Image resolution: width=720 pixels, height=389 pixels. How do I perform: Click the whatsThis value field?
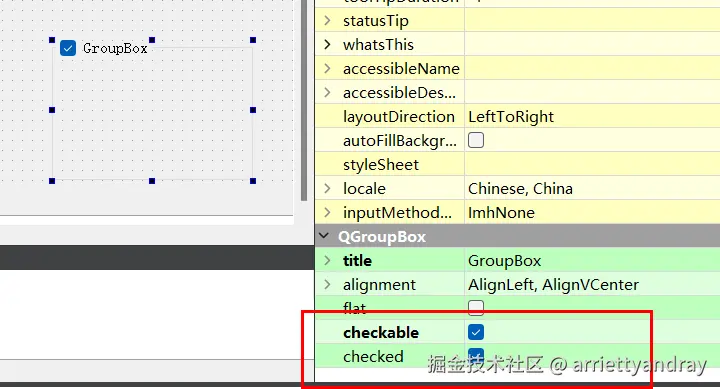click(x=592, y=45)
